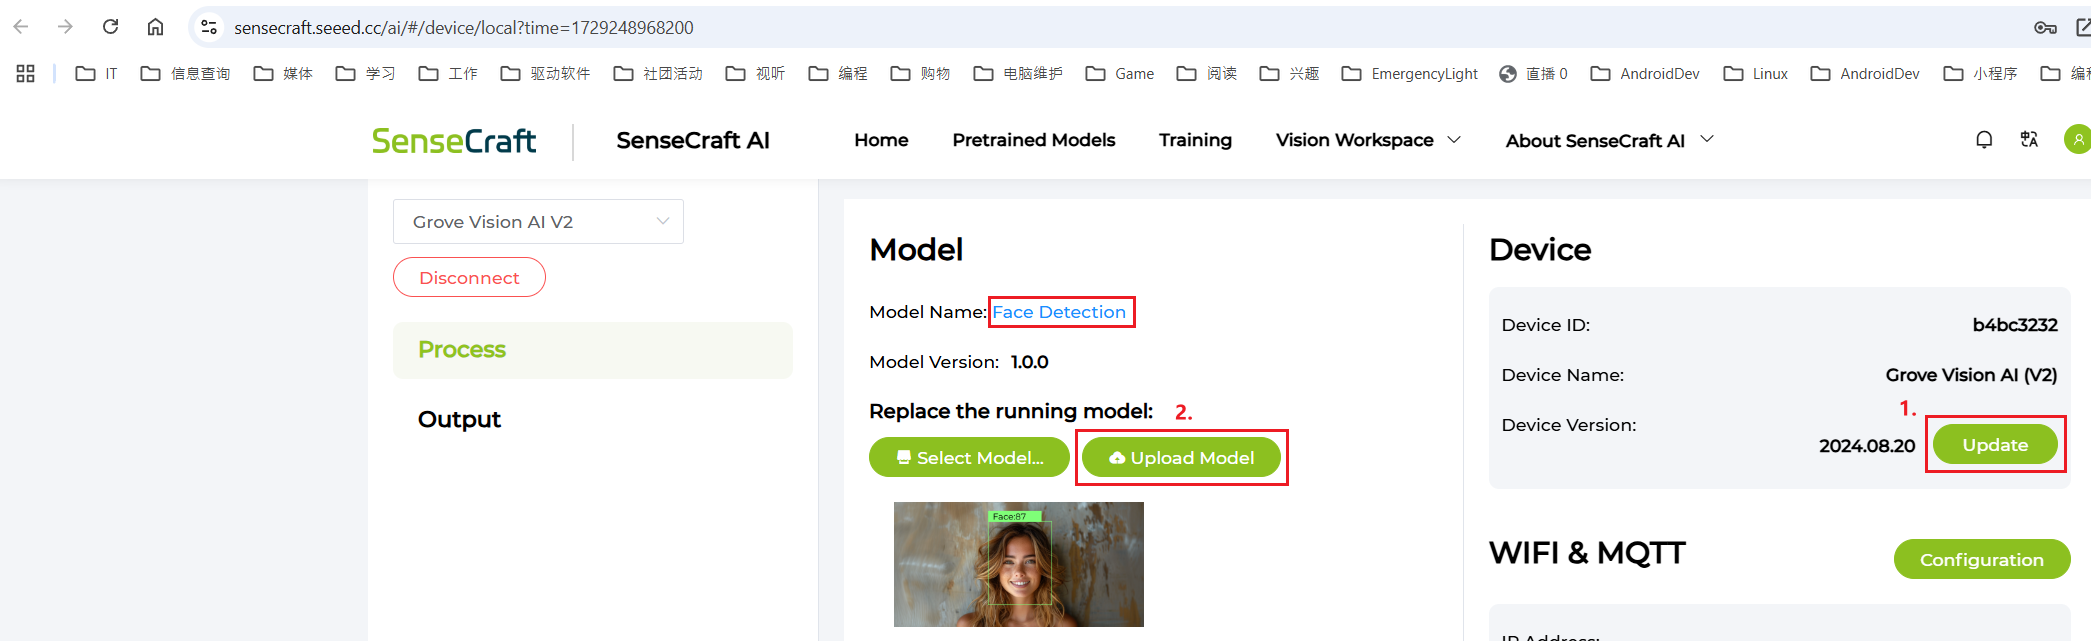Image resolution: width=2091 pixels, height=641 pixels.
Task: Expand the Vision Workspace menu
Action: click(1367, 140)
